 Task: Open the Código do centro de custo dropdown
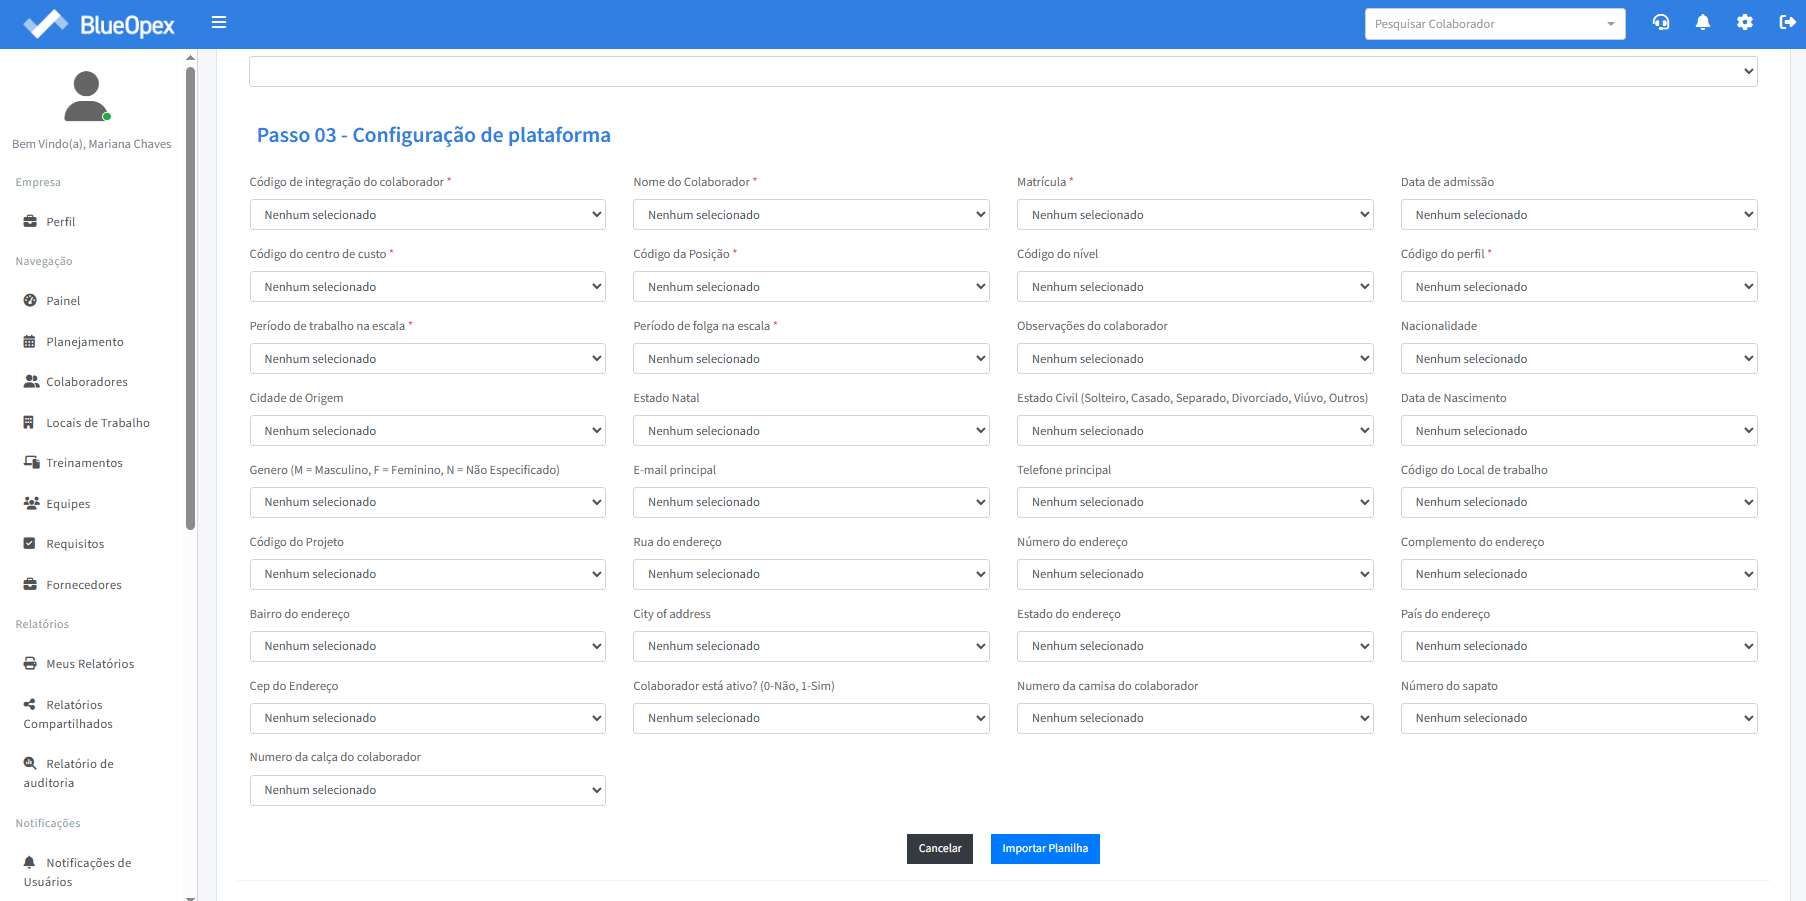point(428,287)
